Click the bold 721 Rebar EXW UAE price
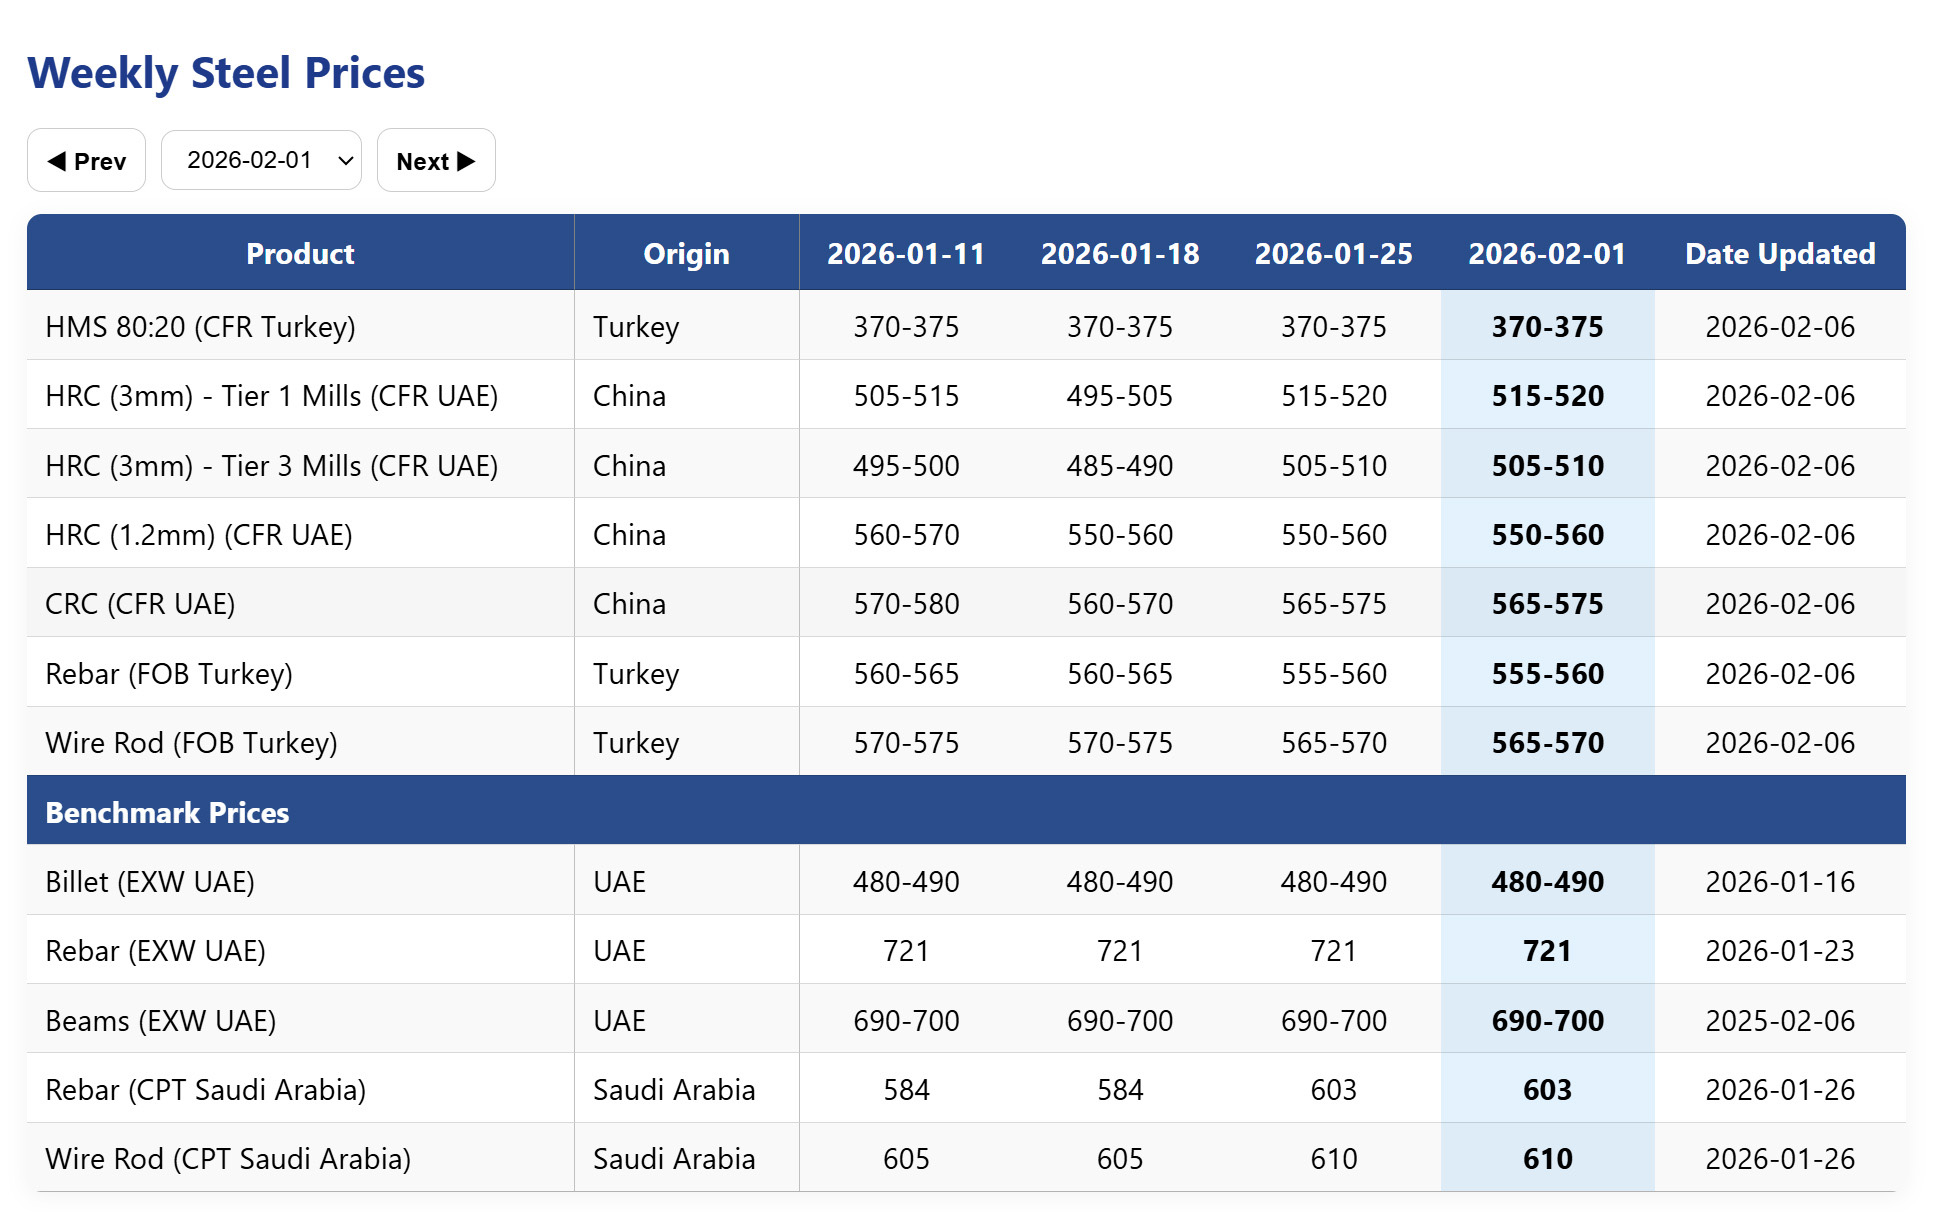 click(1546, 951)
